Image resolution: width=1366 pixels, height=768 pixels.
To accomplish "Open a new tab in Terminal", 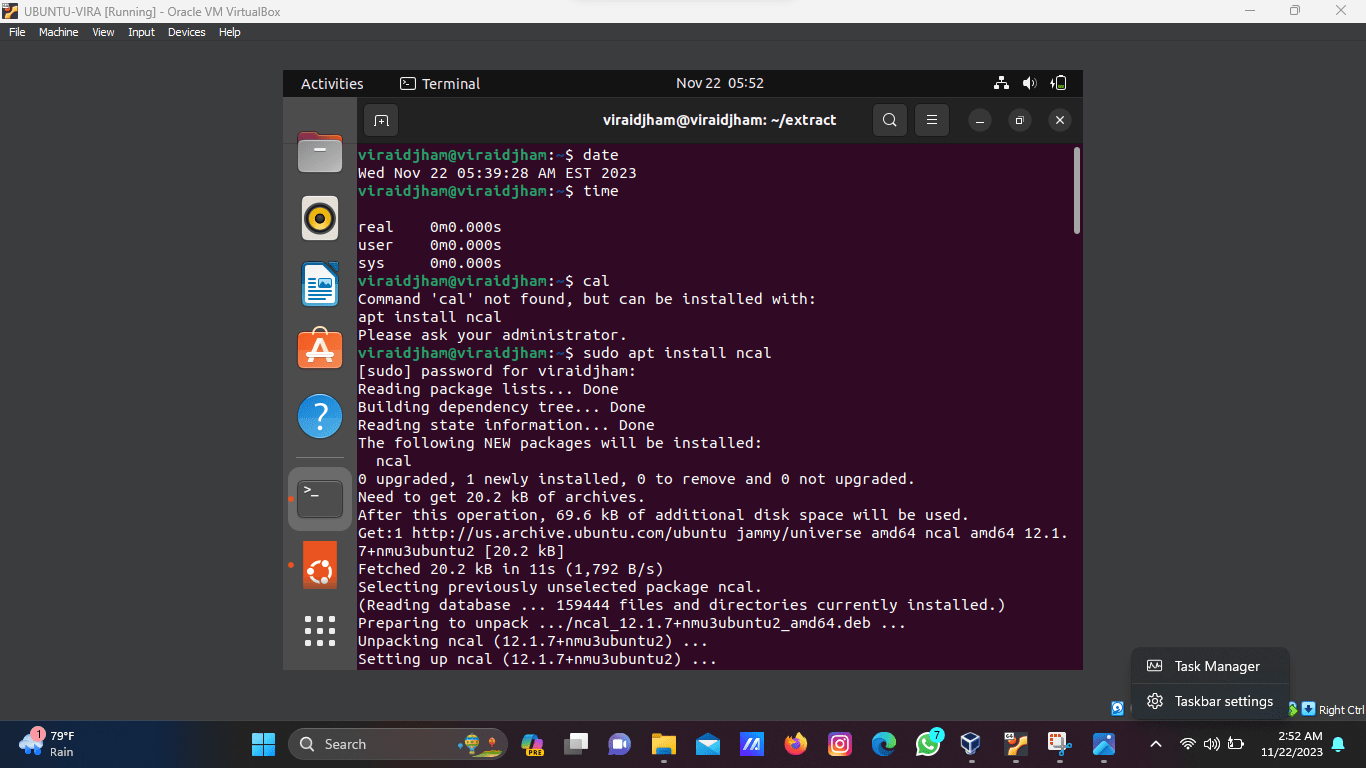I will pyautogui.click(x=381, y=120).
